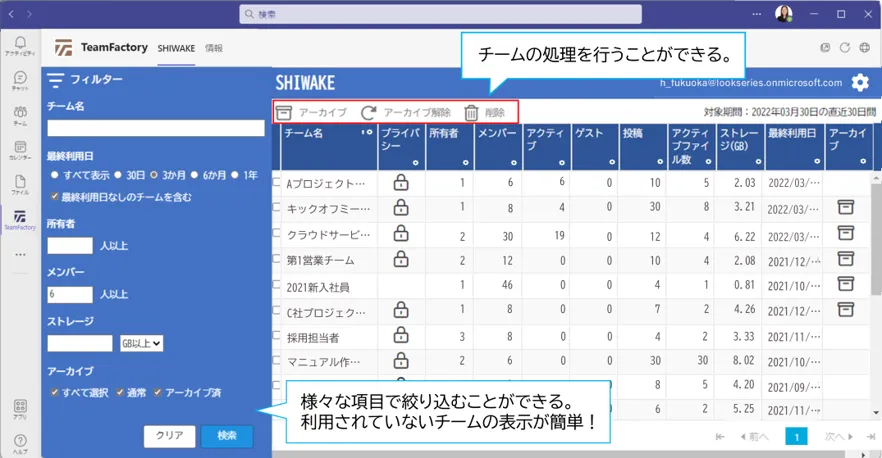The width and height of the screenshot is (882, 458).
Task: Click the アーカイブ archive toolbar icon
Action: tap(285, 113)
